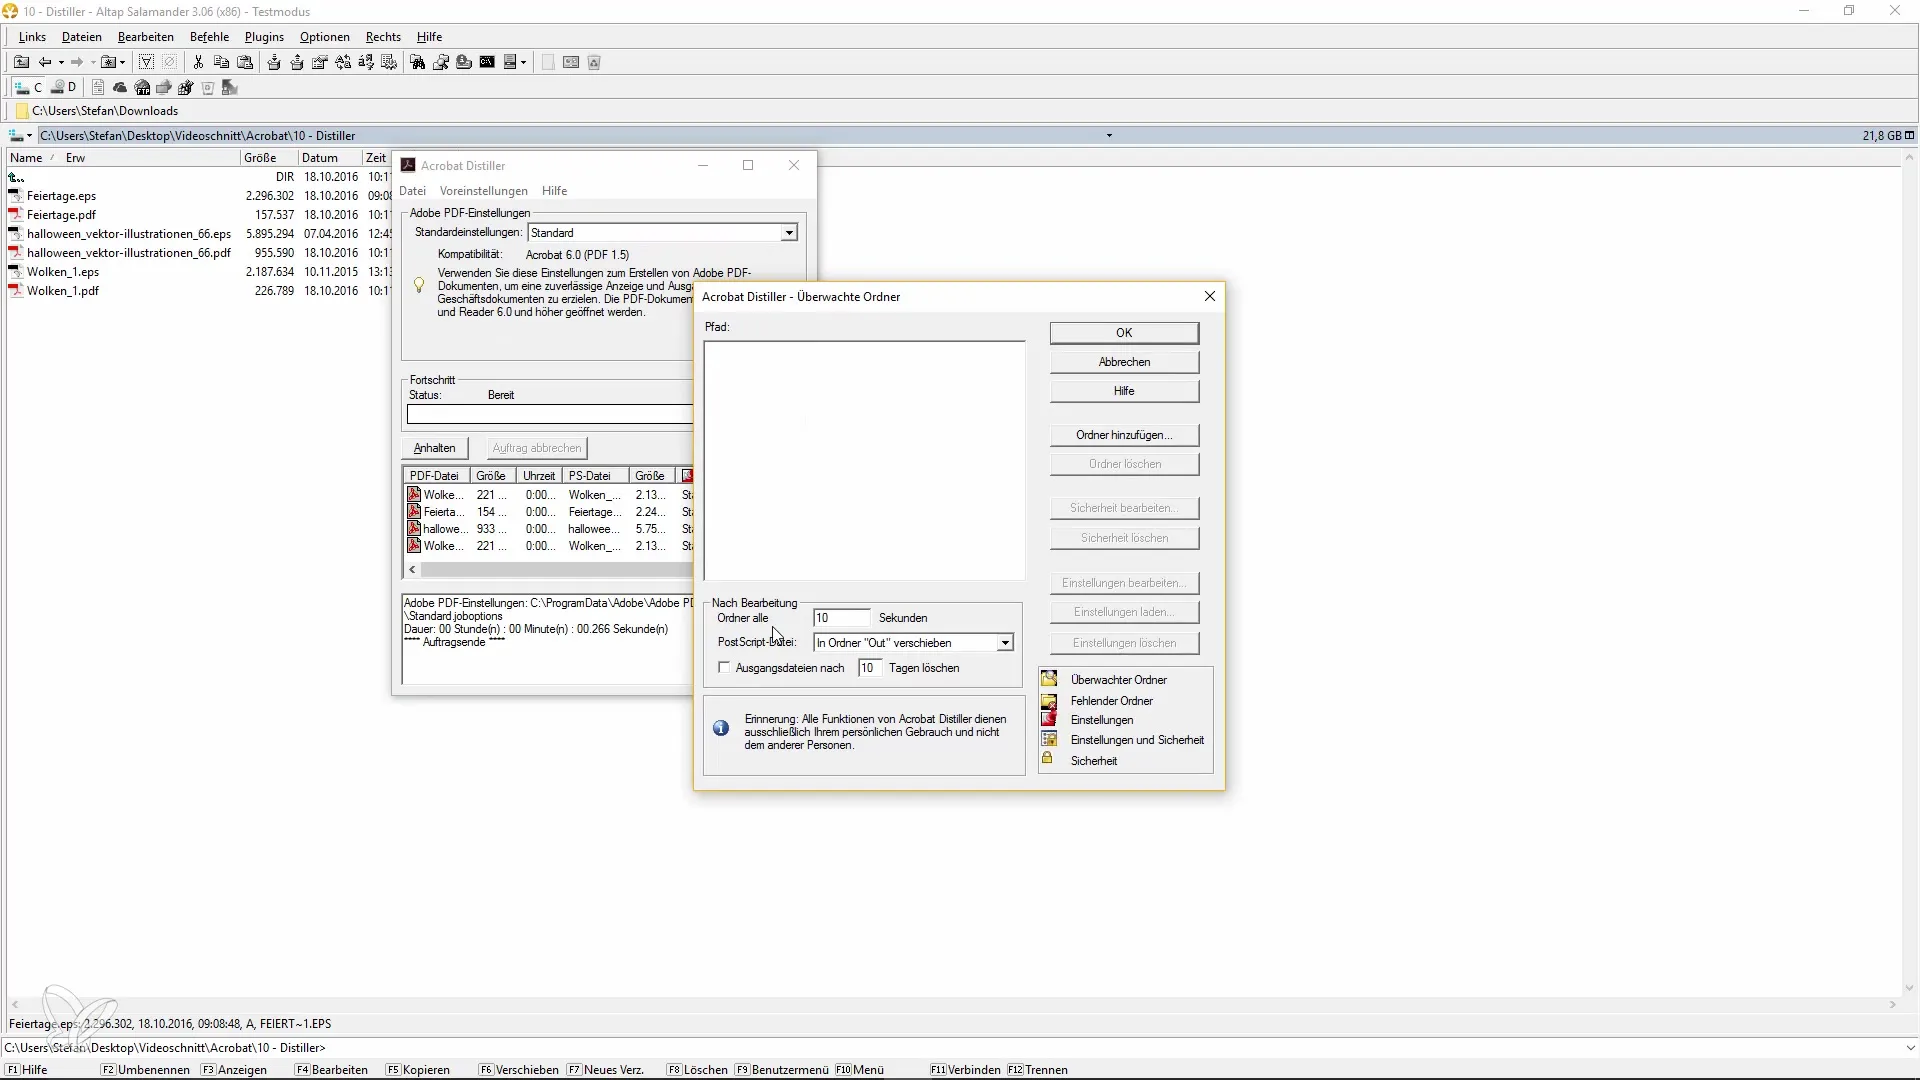Unpack archive with the Unpack icon
The image size is (1920, 1080).
click(x=297, y=62)
